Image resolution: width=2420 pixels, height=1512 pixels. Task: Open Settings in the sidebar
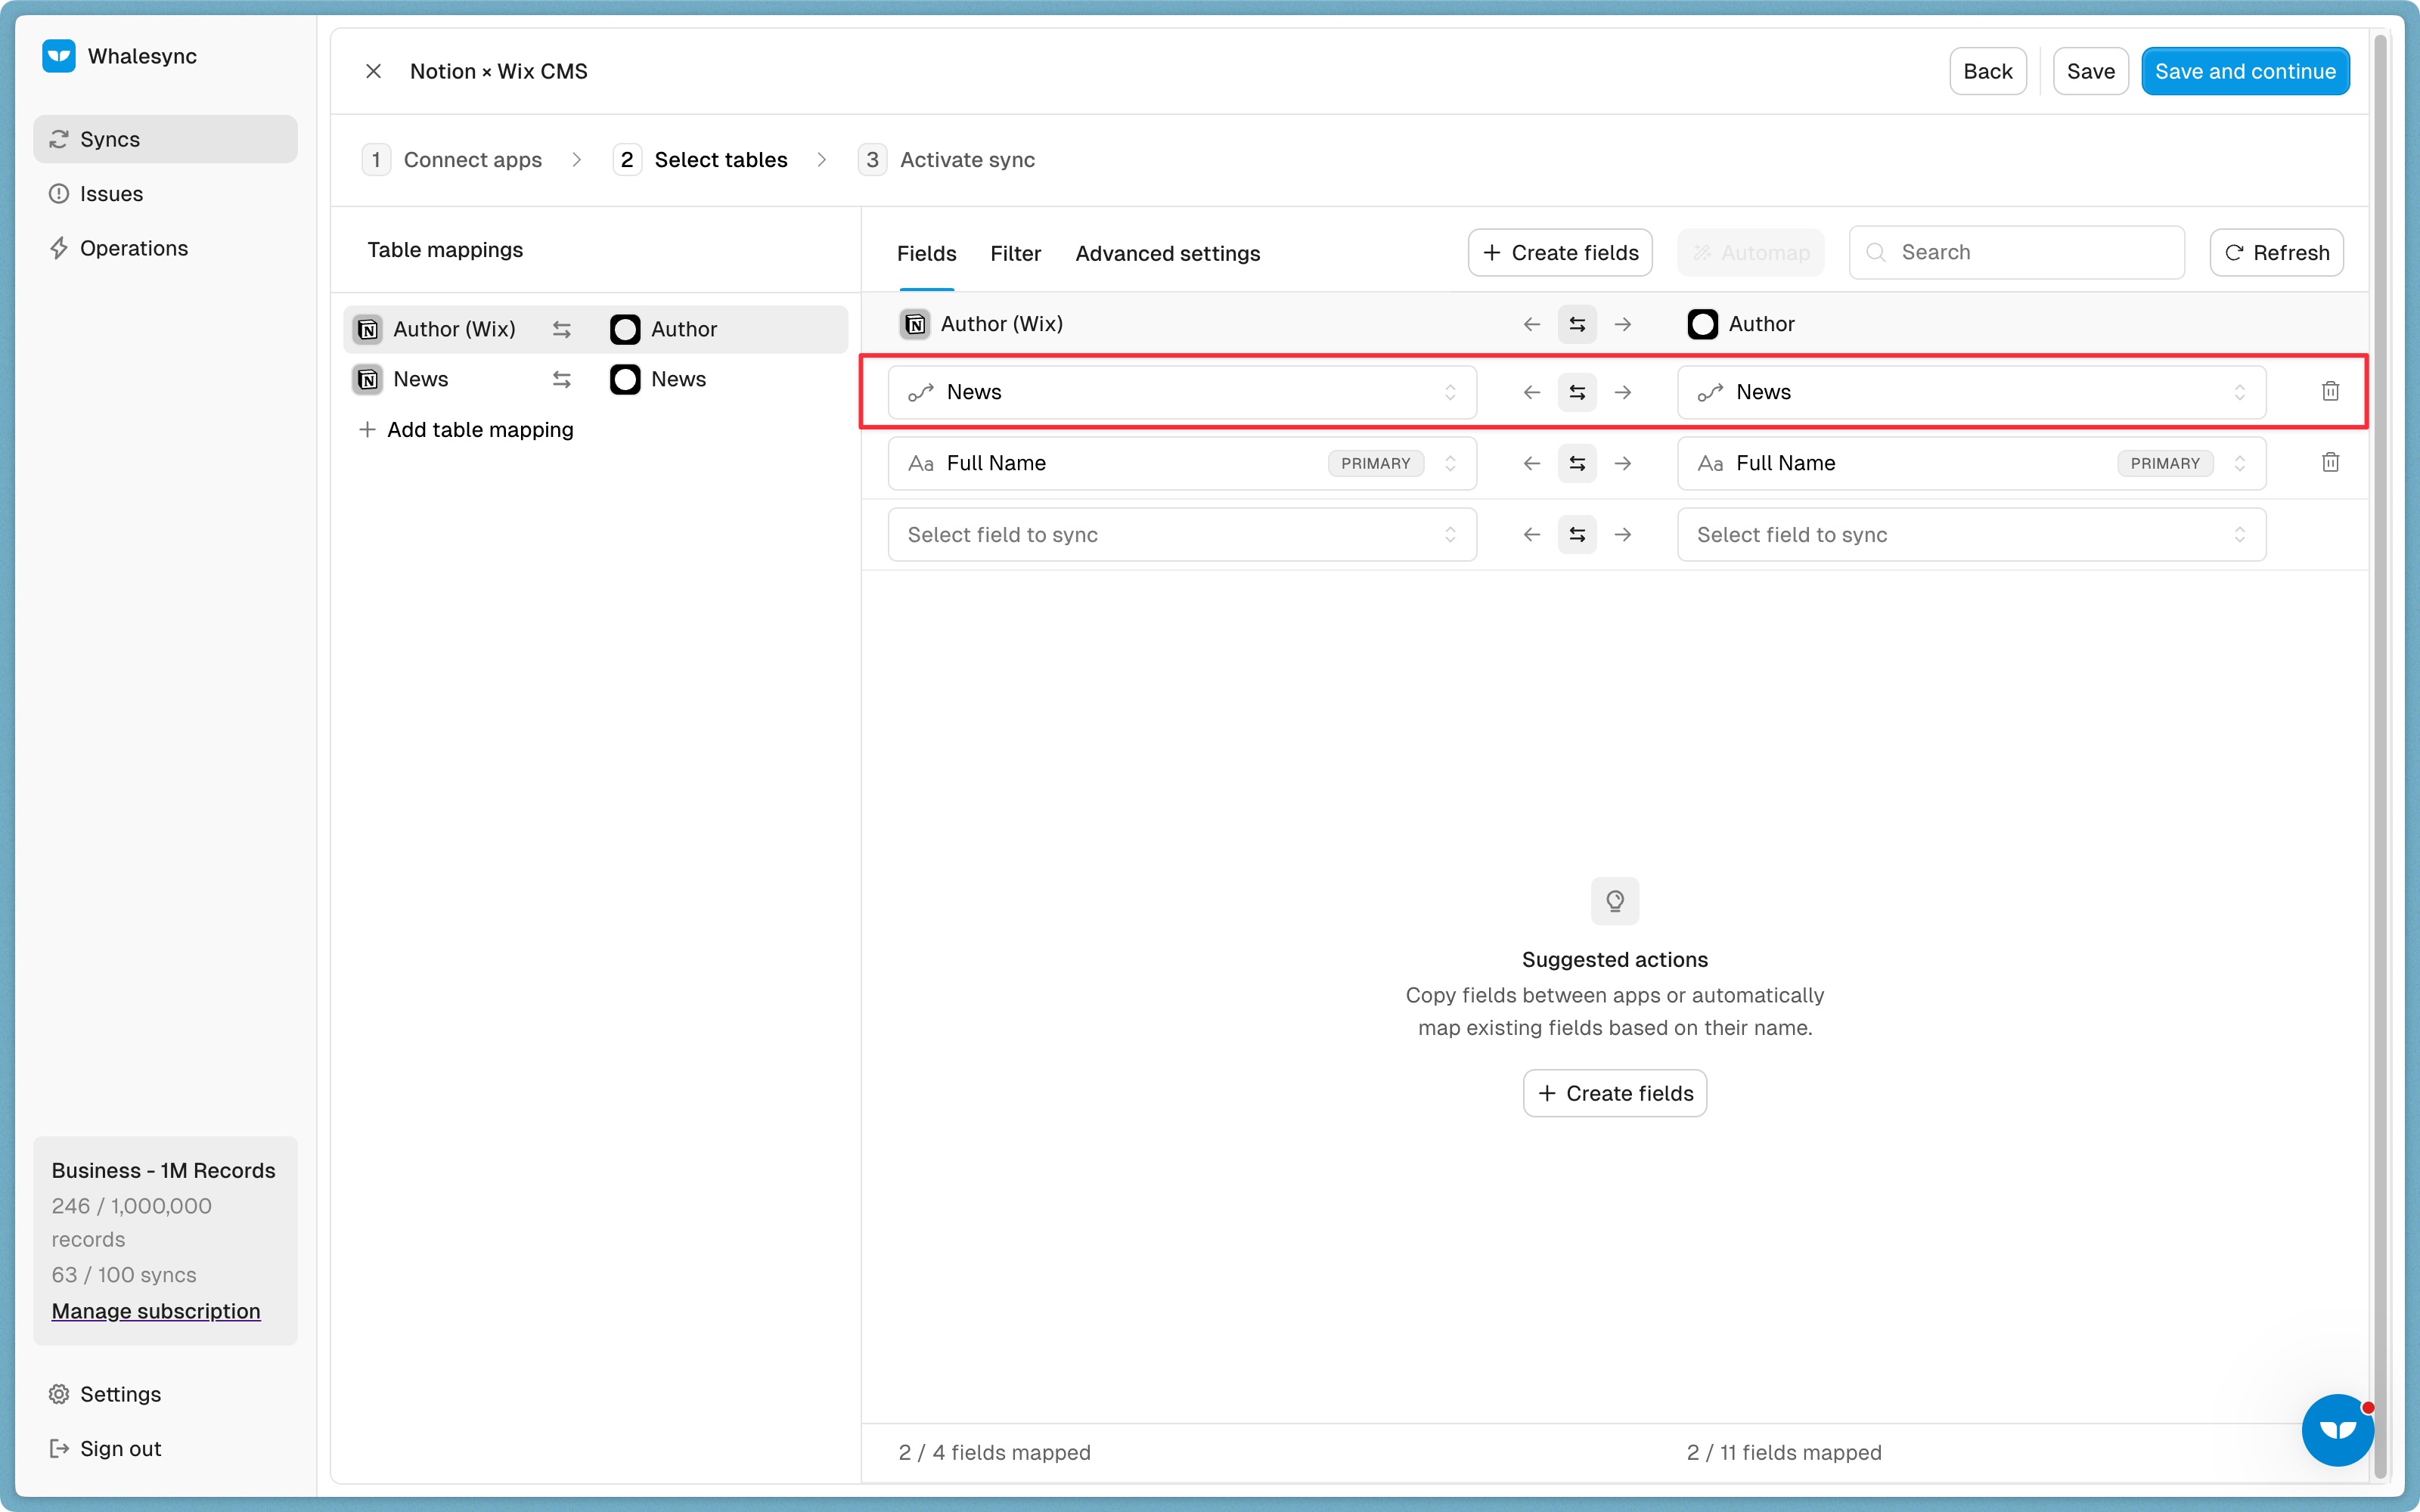click(x=120, y=1394)
